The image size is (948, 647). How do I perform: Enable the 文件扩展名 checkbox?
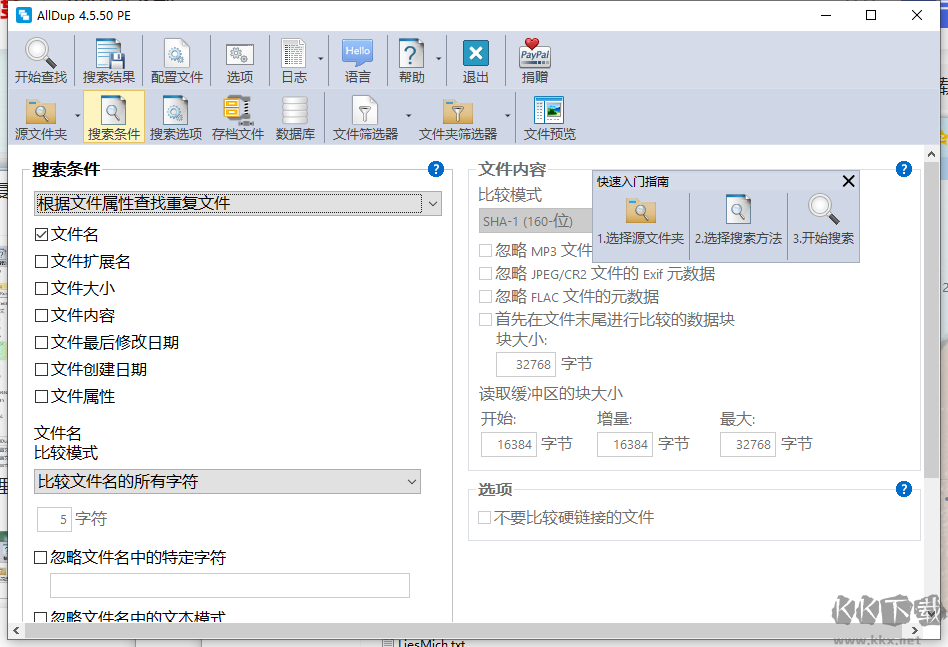coord(41,262)
